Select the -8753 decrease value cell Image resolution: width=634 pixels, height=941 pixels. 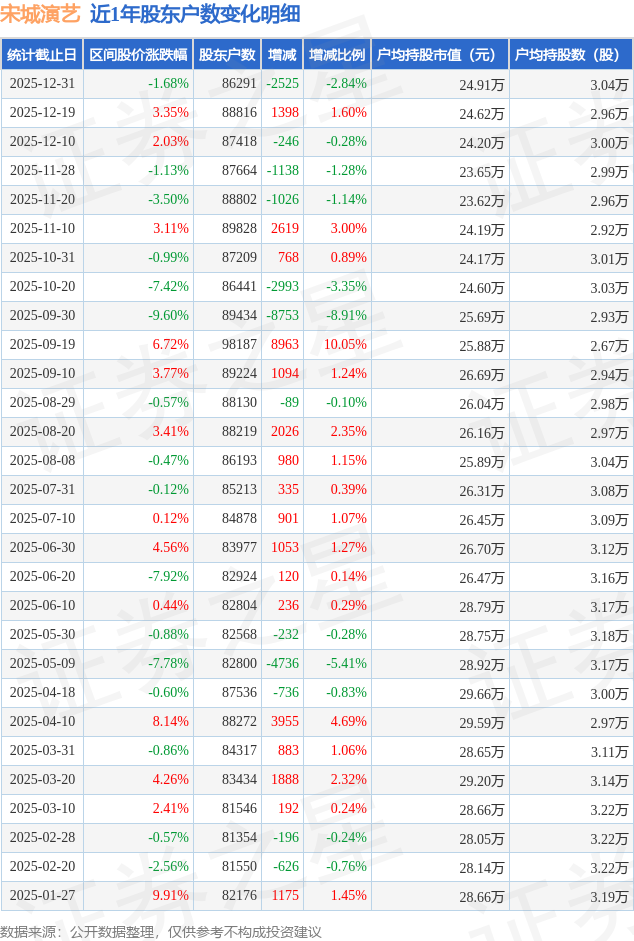click(x=283, y=316)
